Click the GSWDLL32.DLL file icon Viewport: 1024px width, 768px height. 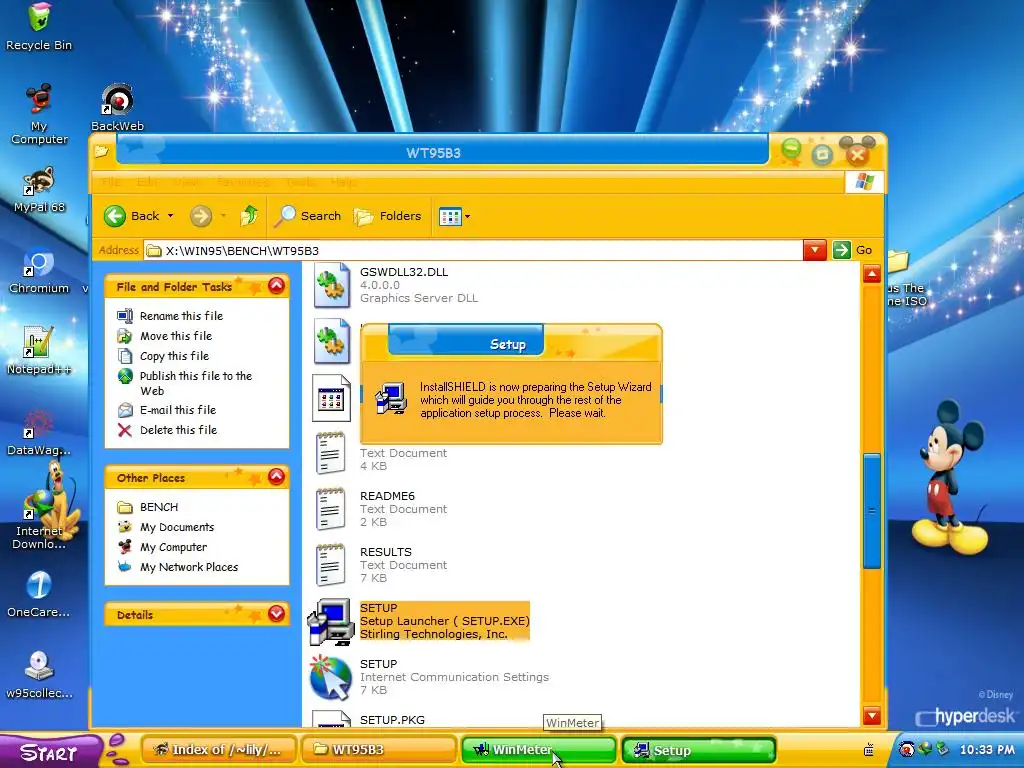tap(331, 285)
